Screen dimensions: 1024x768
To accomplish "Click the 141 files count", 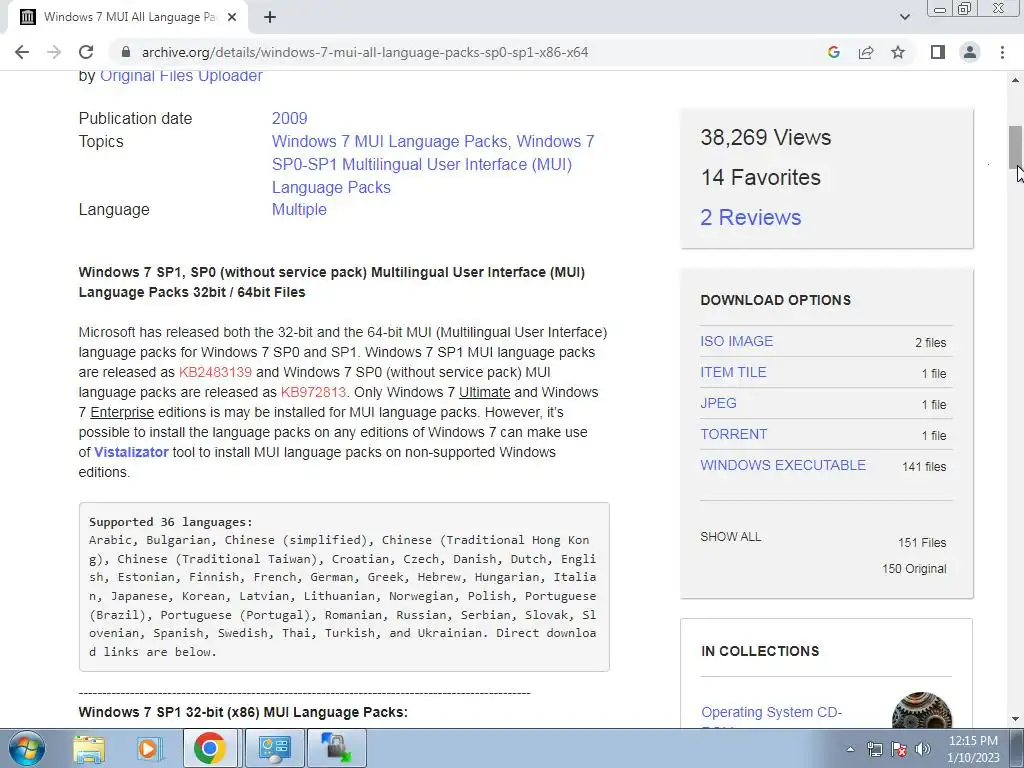I will [923, 466].
